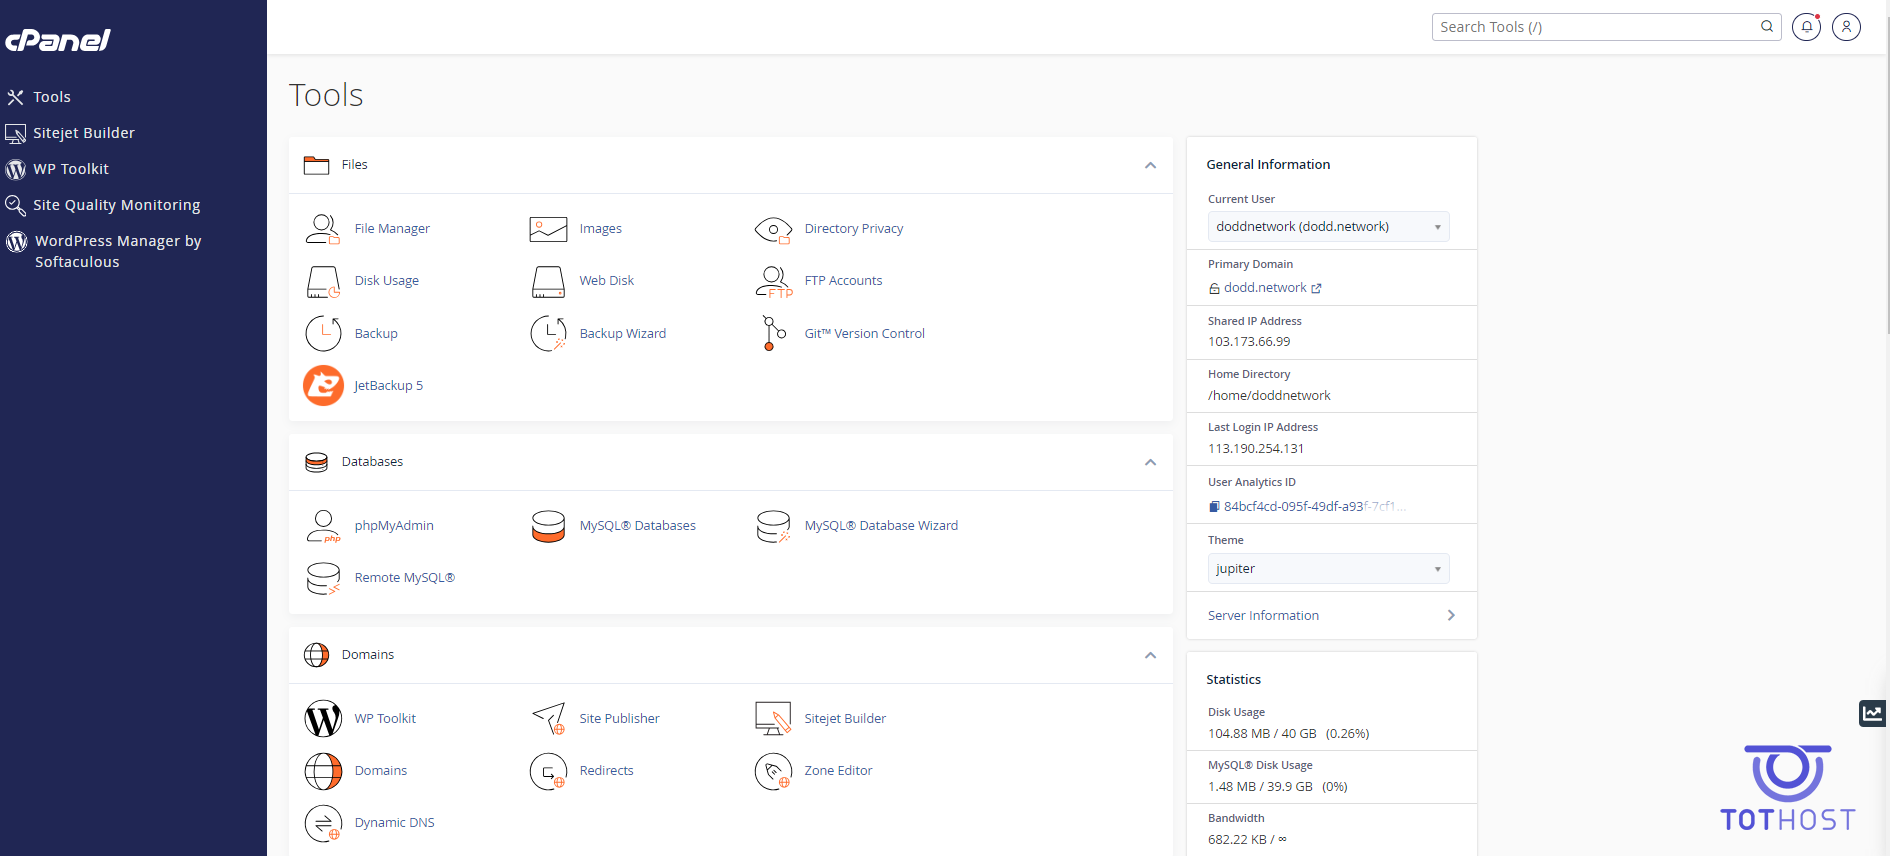Screen dimensions: 1890x856
Task: Open the Dynamic DNS icon
Action: (323, 823)
